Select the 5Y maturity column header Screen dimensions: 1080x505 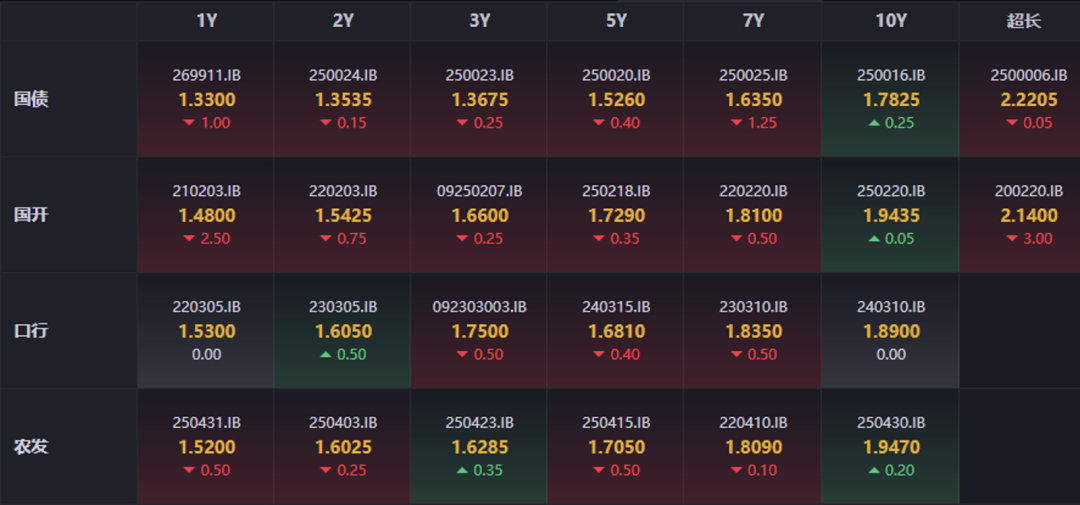616,21
